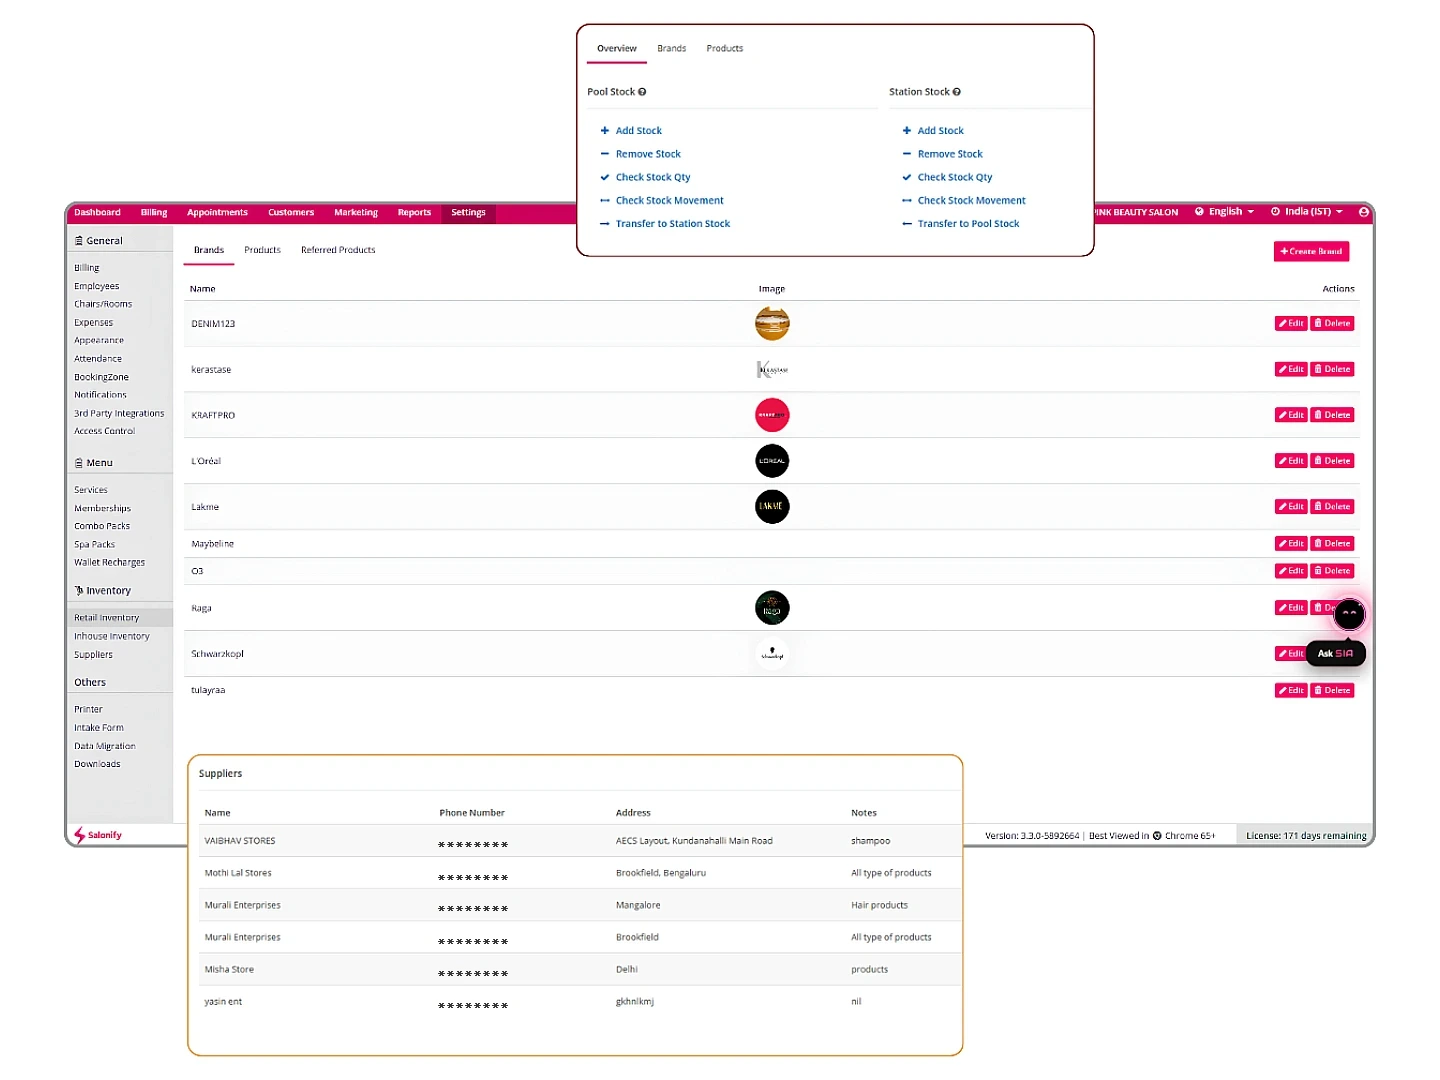Switch to the Referred Products tab

point(338,250)
